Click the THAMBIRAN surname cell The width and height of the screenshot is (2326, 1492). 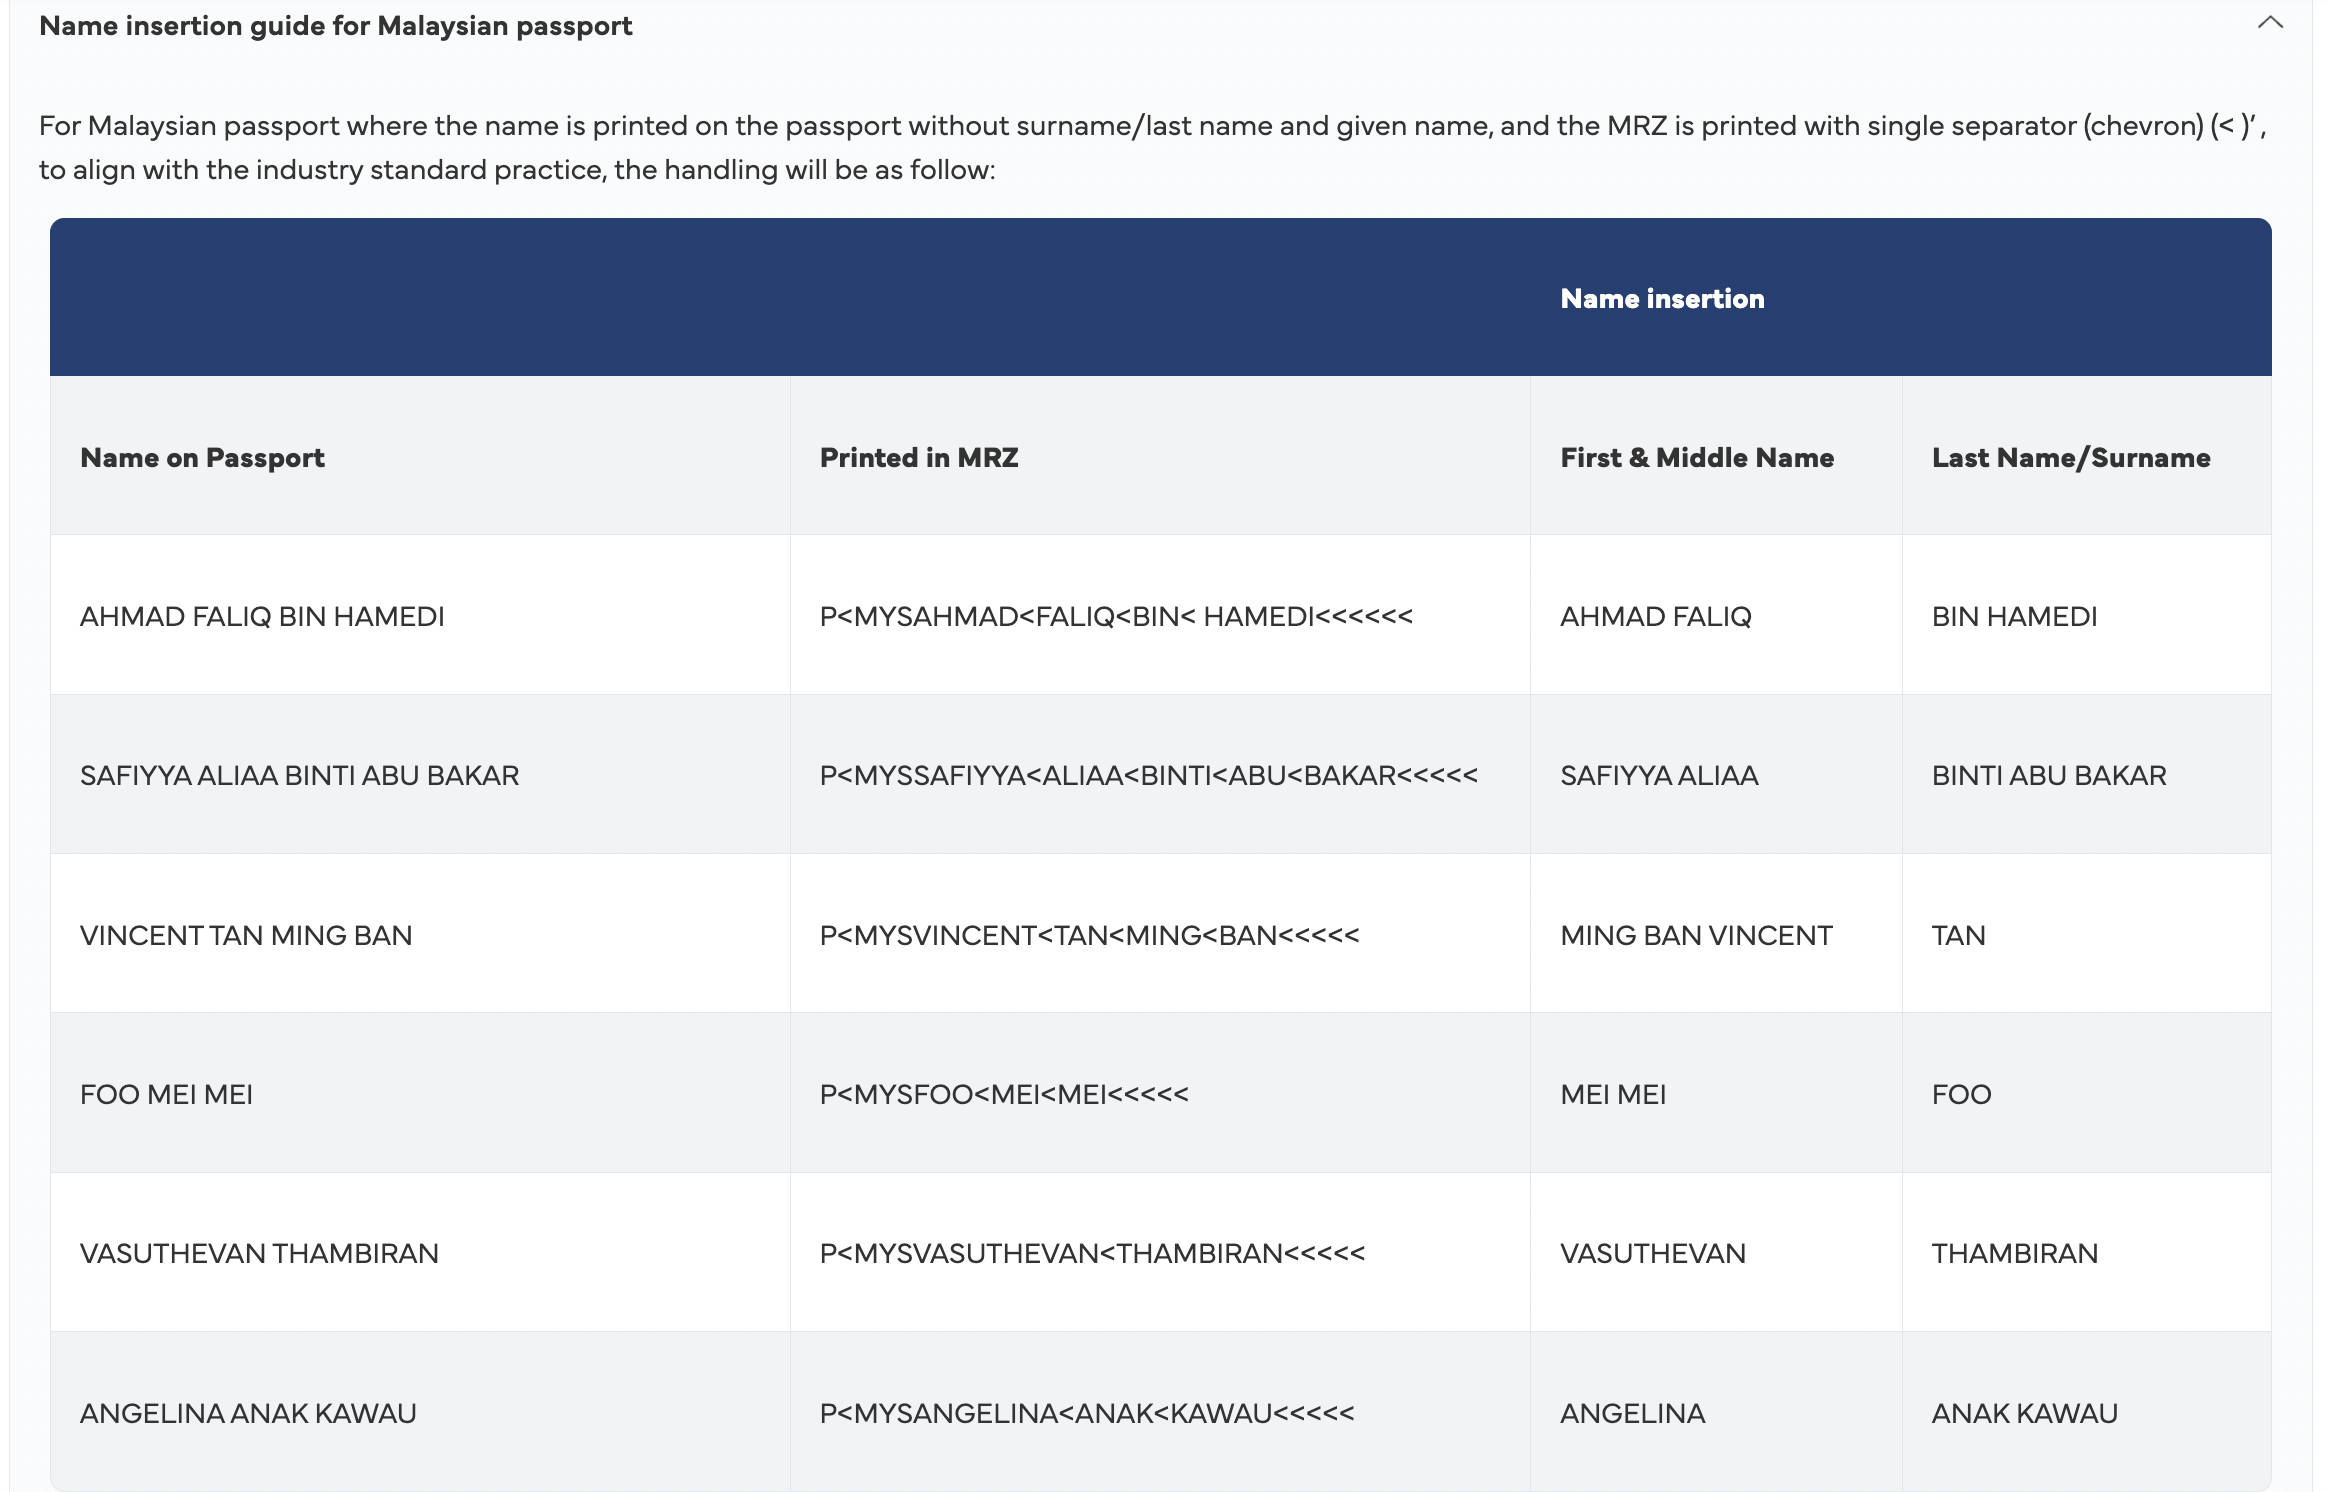click(x=2014, y=1253)
